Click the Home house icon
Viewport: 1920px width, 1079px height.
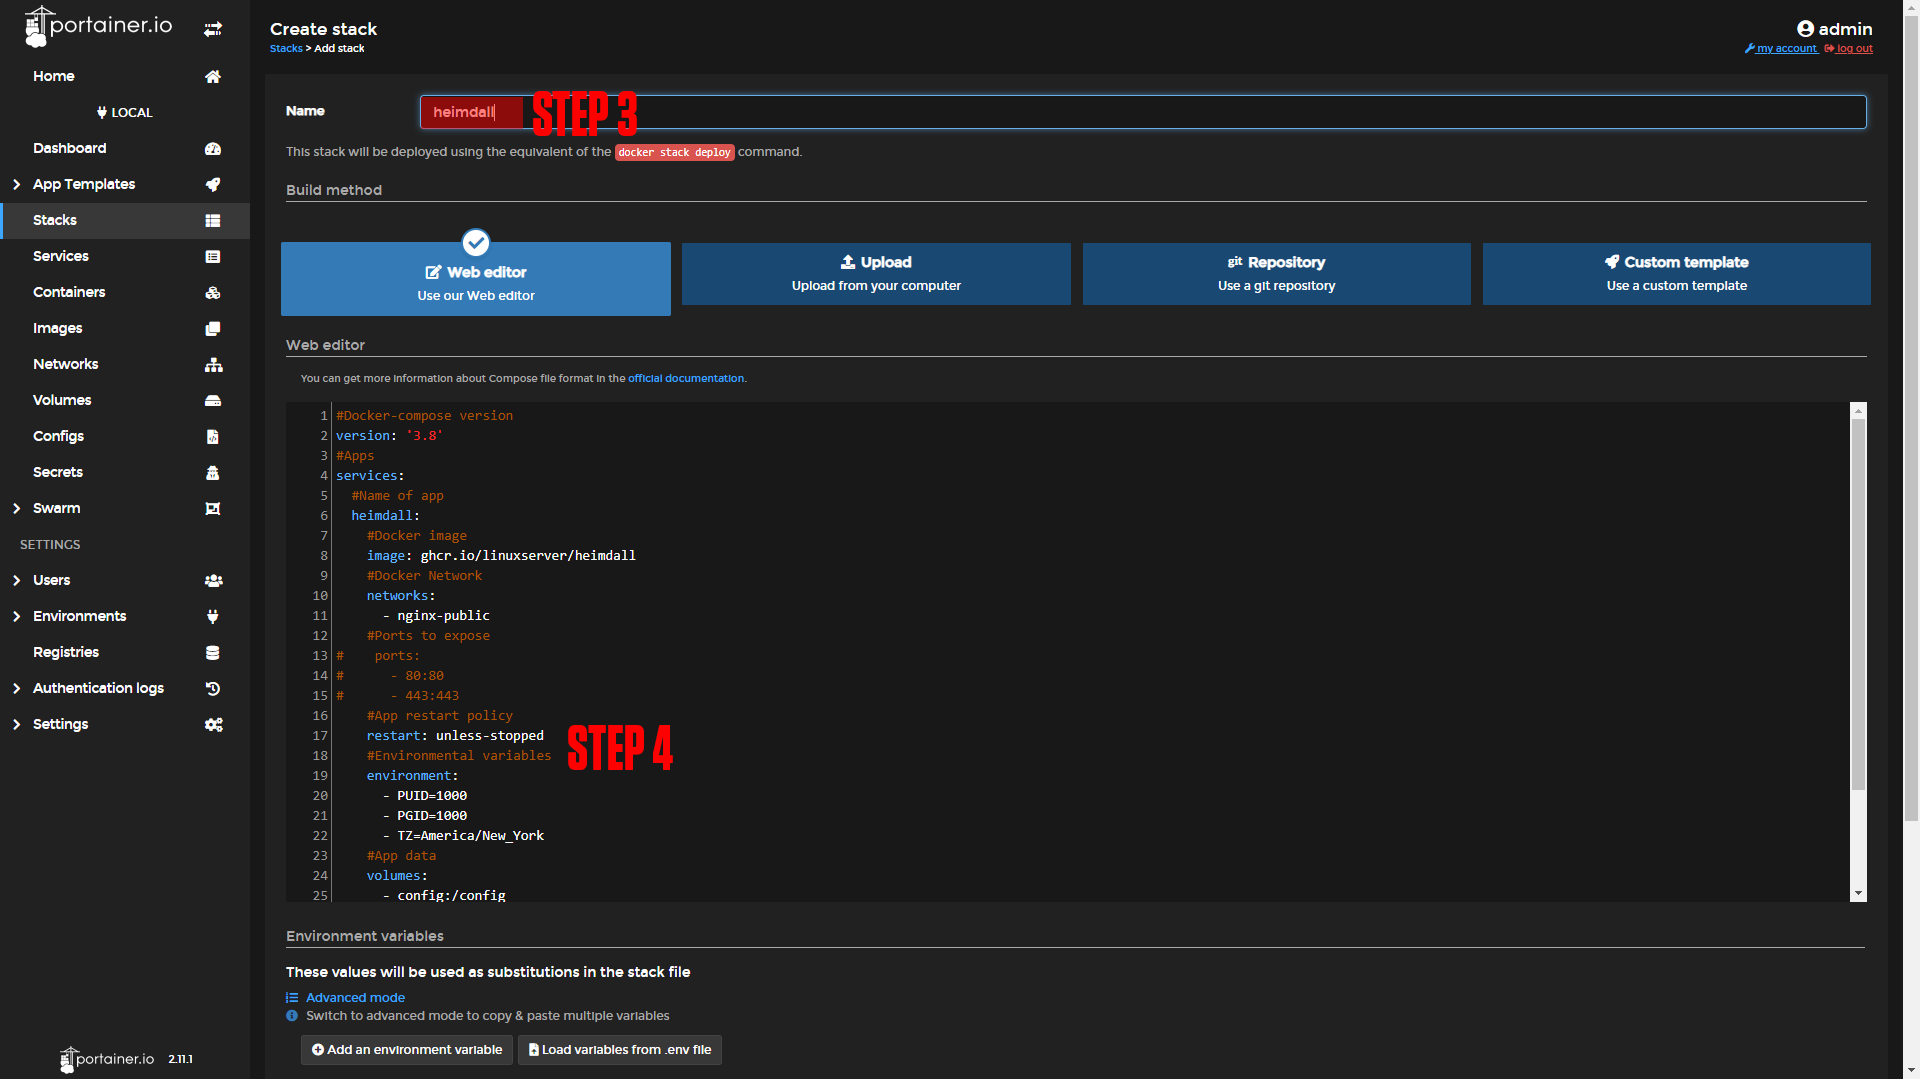(x=213, y=77)
